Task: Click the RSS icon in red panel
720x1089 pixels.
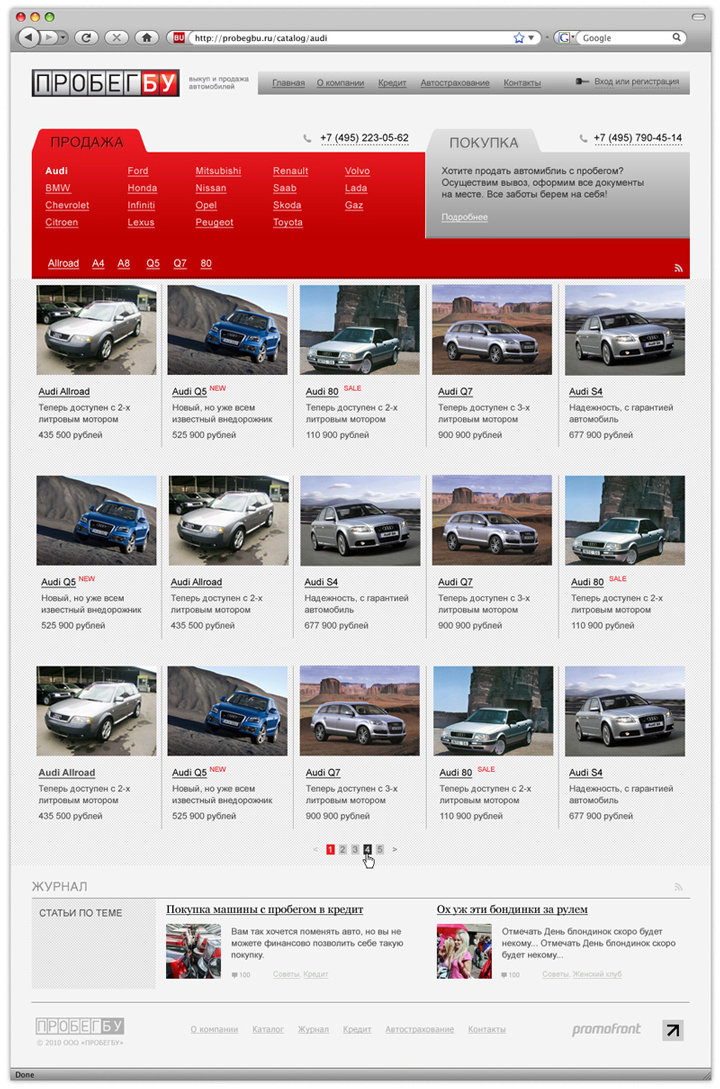Action: 678,268
